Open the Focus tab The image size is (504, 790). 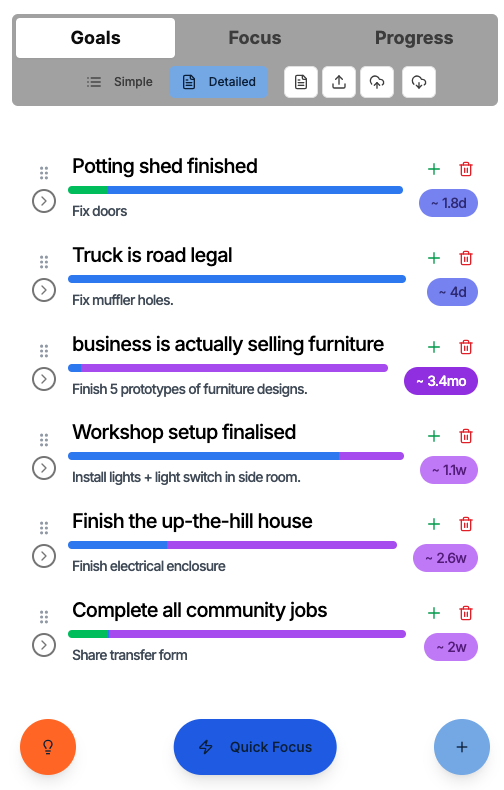pos(255,38)
